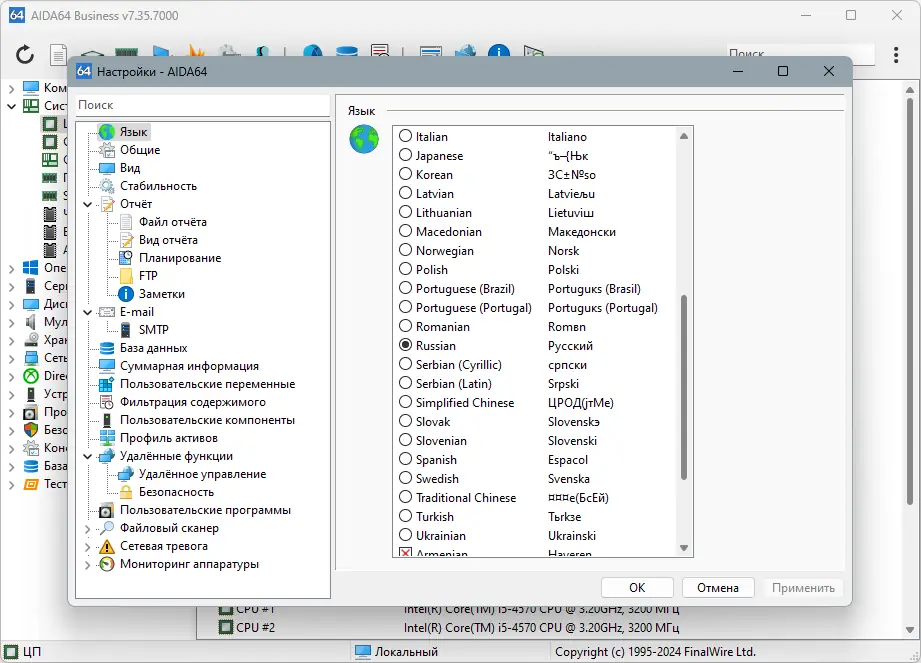Select Отчёт settings entry
Viewport: 921px width, 663px height.
point(136,204)
